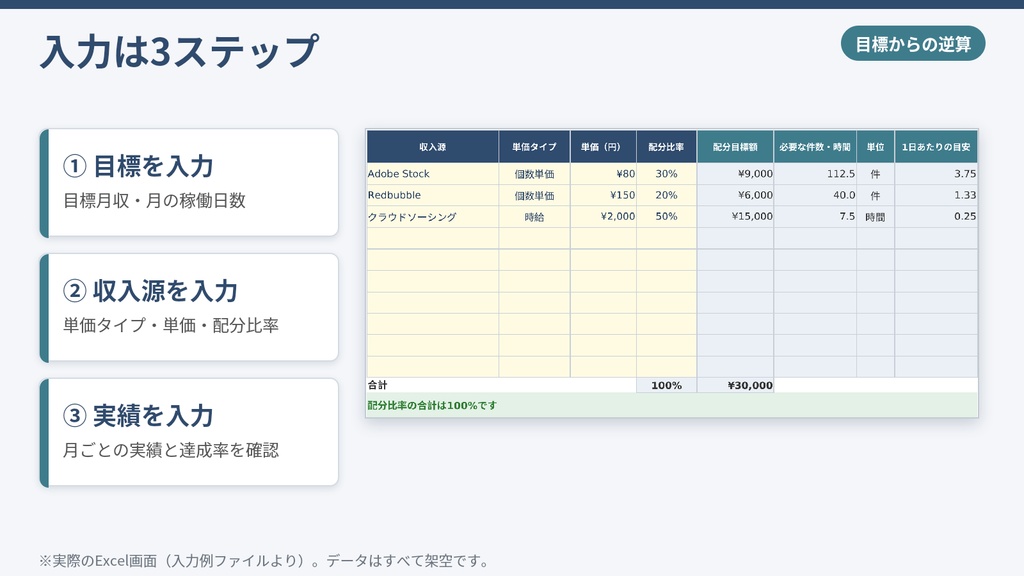Click the 1.33 daily guideline cell

[x=936, y=195]
